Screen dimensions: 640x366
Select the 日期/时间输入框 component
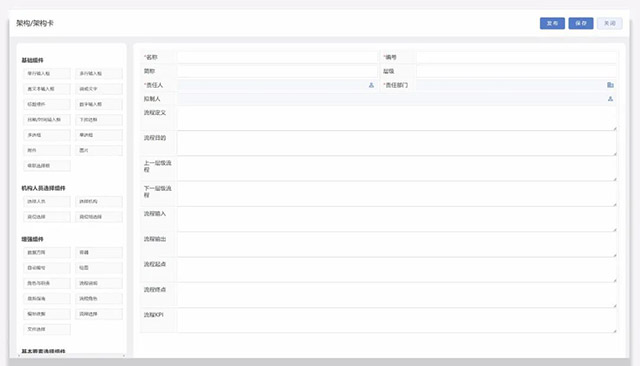47,120
